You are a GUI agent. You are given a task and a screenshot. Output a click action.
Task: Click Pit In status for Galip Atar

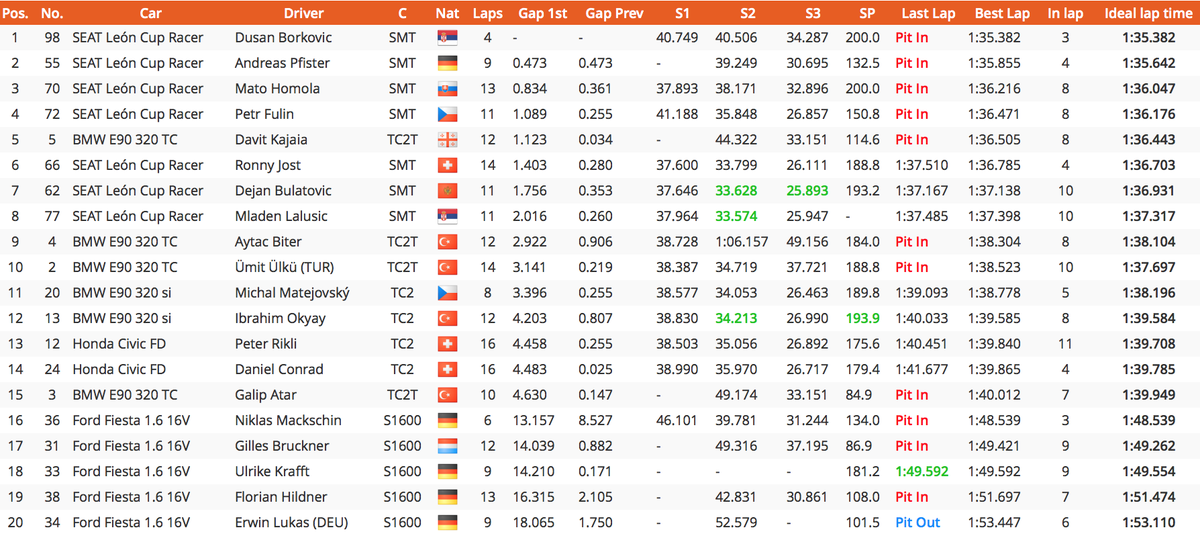(911, 394)
